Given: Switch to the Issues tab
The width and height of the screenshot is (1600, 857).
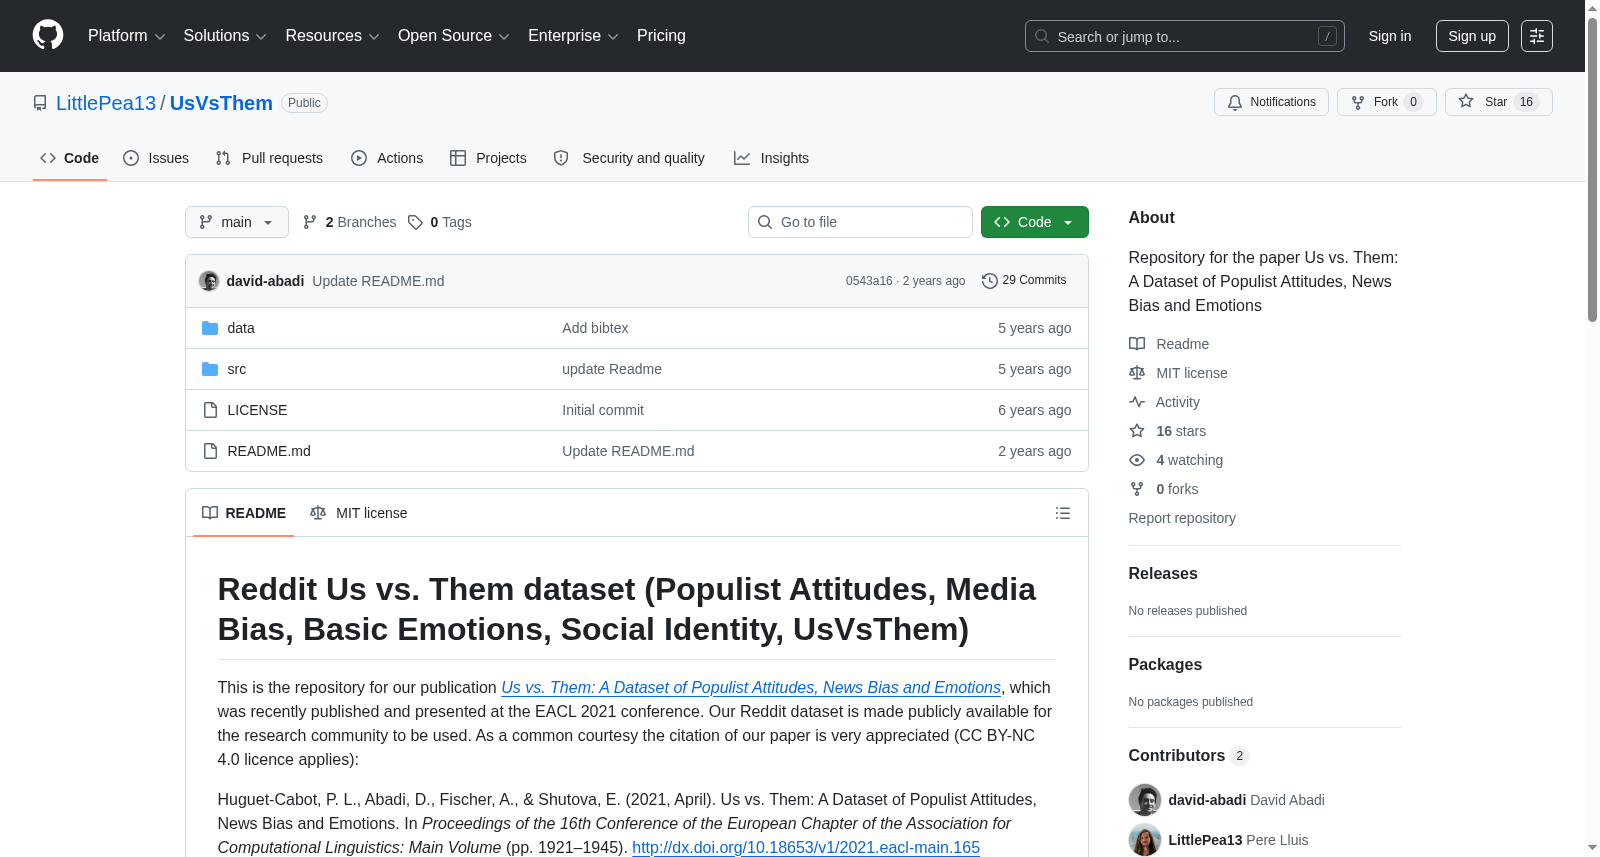Looking at the screenshot, I should click(x=156, y=158).
